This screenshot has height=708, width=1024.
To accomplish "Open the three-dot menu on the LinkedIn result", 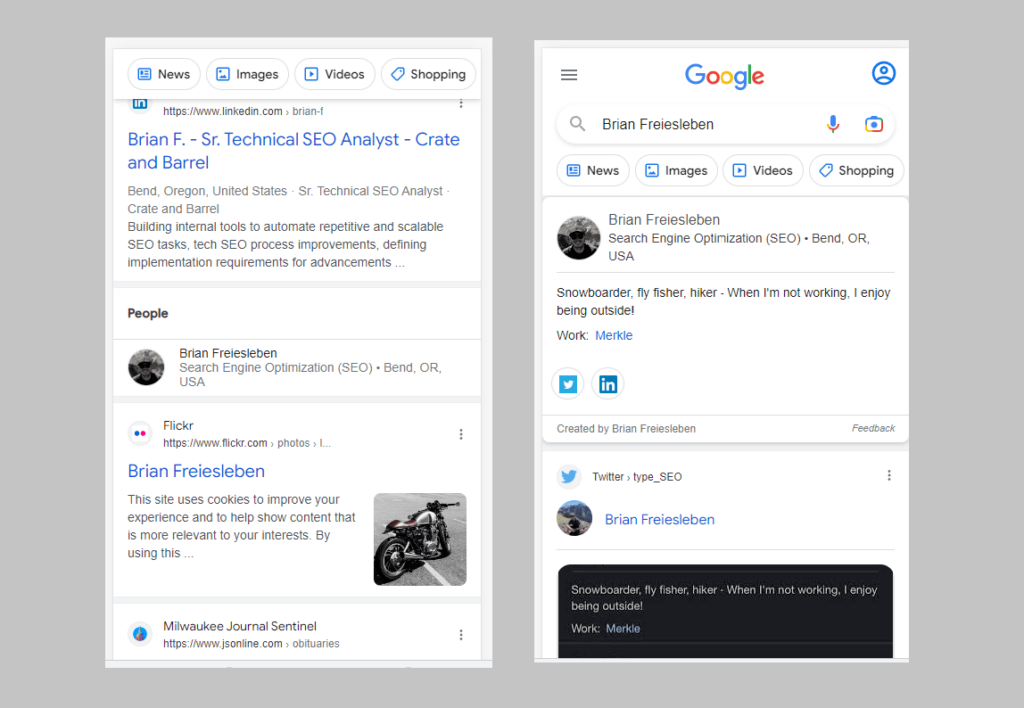I will (461, 103).
